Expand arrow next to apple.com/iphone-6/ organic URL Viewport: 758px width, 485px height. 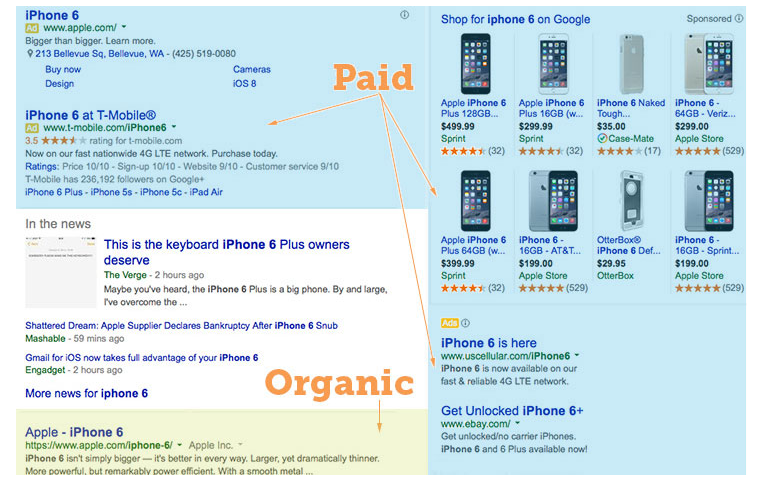click(x=180, y=445)
